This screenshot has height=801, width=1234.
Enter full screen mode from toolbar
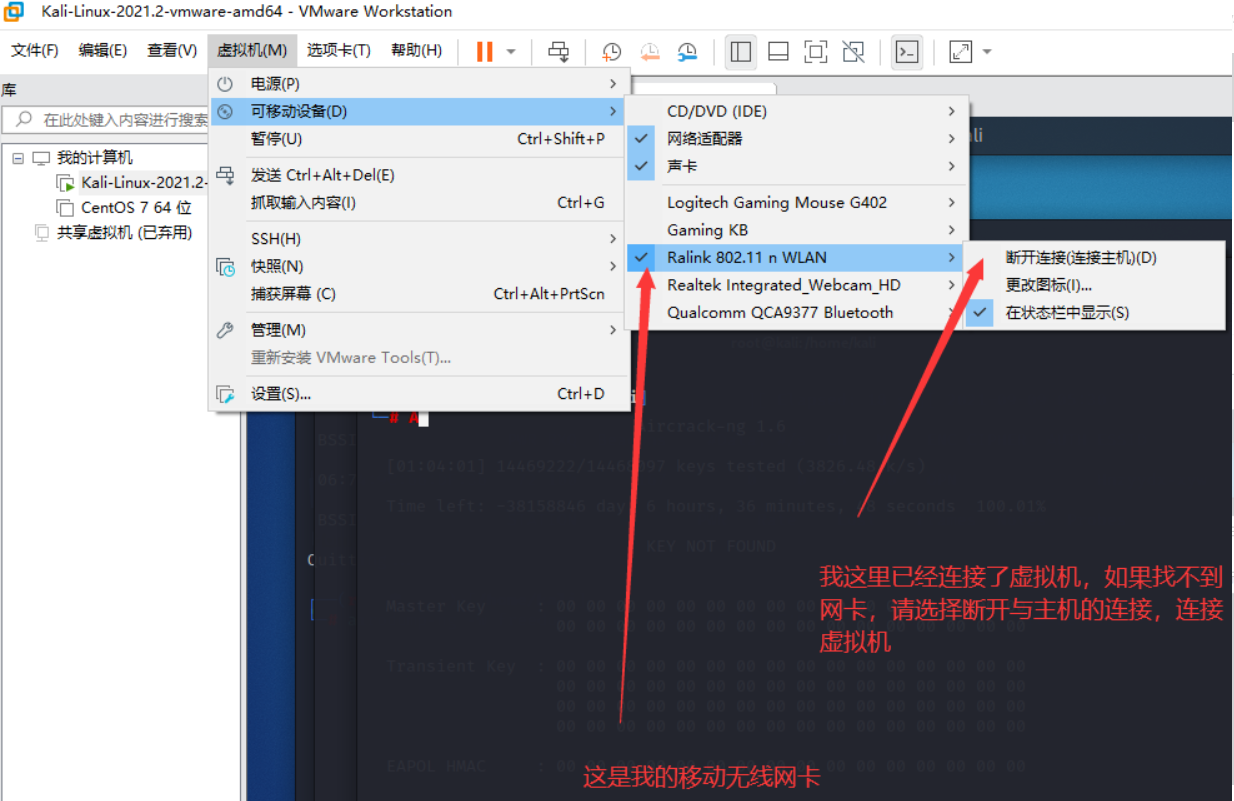pyautogui.click(x=960, y=51)
